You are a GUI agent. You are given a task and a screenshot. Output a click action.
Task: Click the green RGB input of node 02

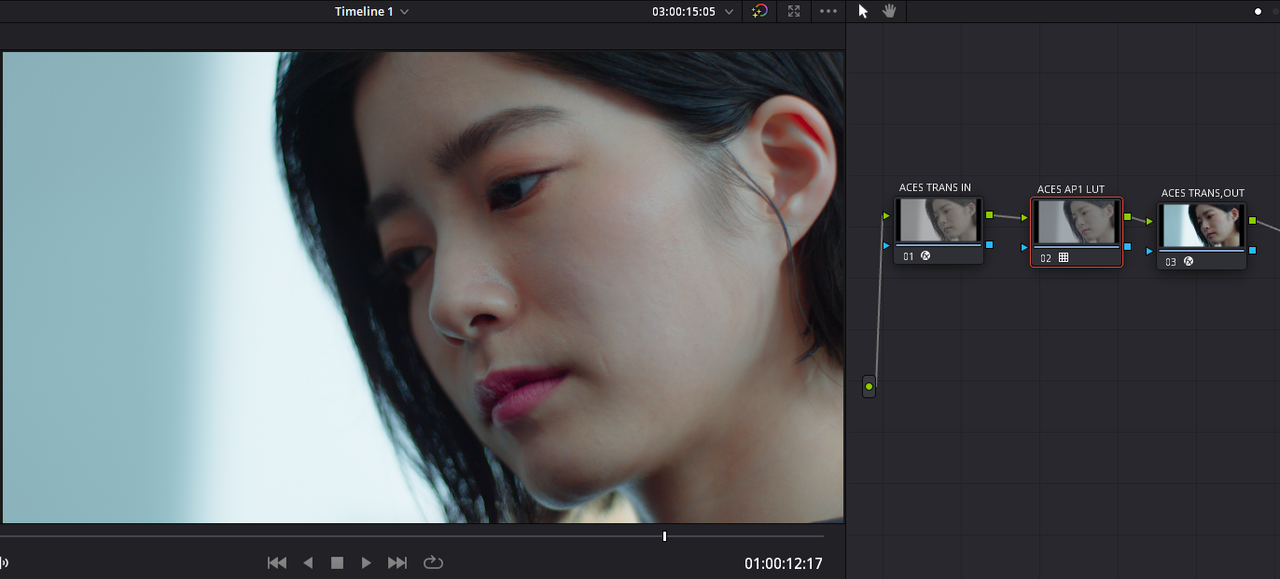pyautogui.click(x=1024, y=217)
